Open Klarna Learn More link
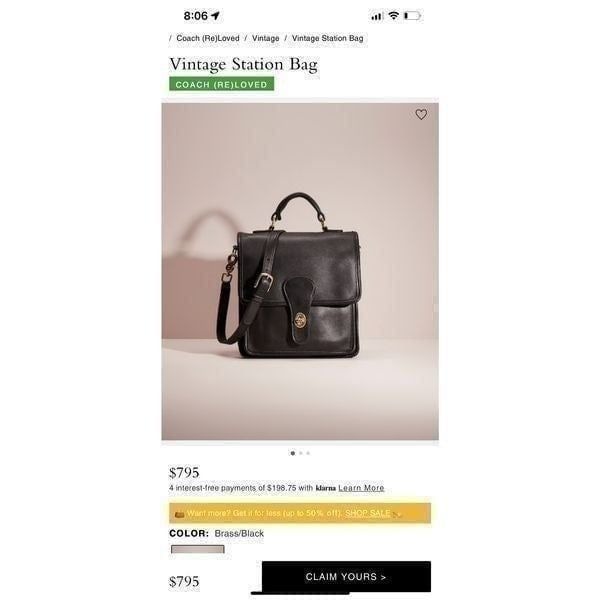600x600 pixels. pos(361,488)
